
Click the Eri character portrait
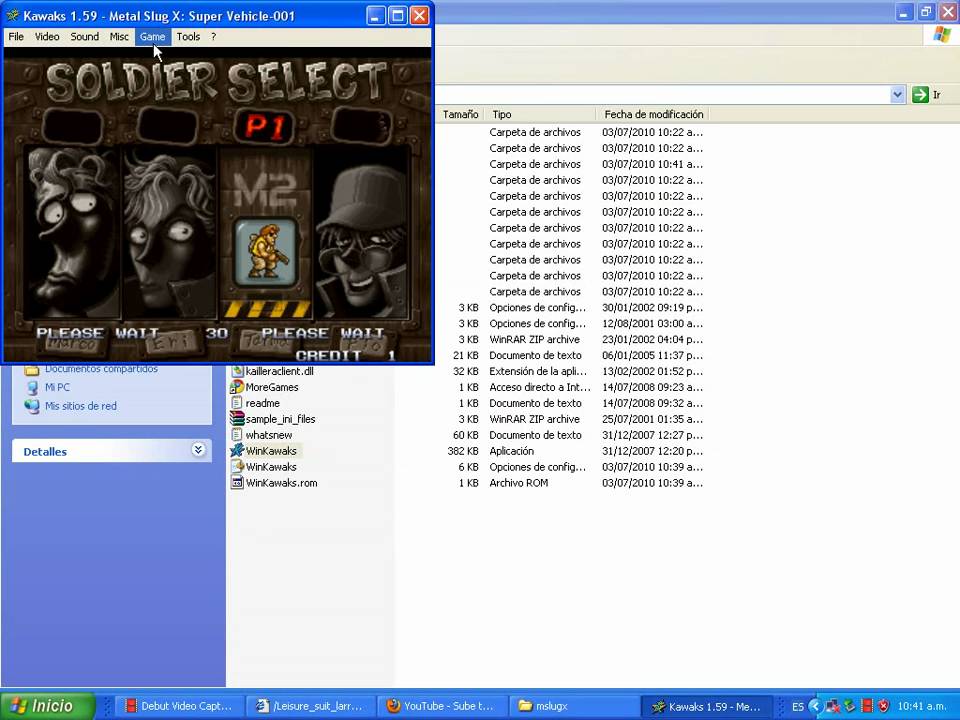[170, 233]
